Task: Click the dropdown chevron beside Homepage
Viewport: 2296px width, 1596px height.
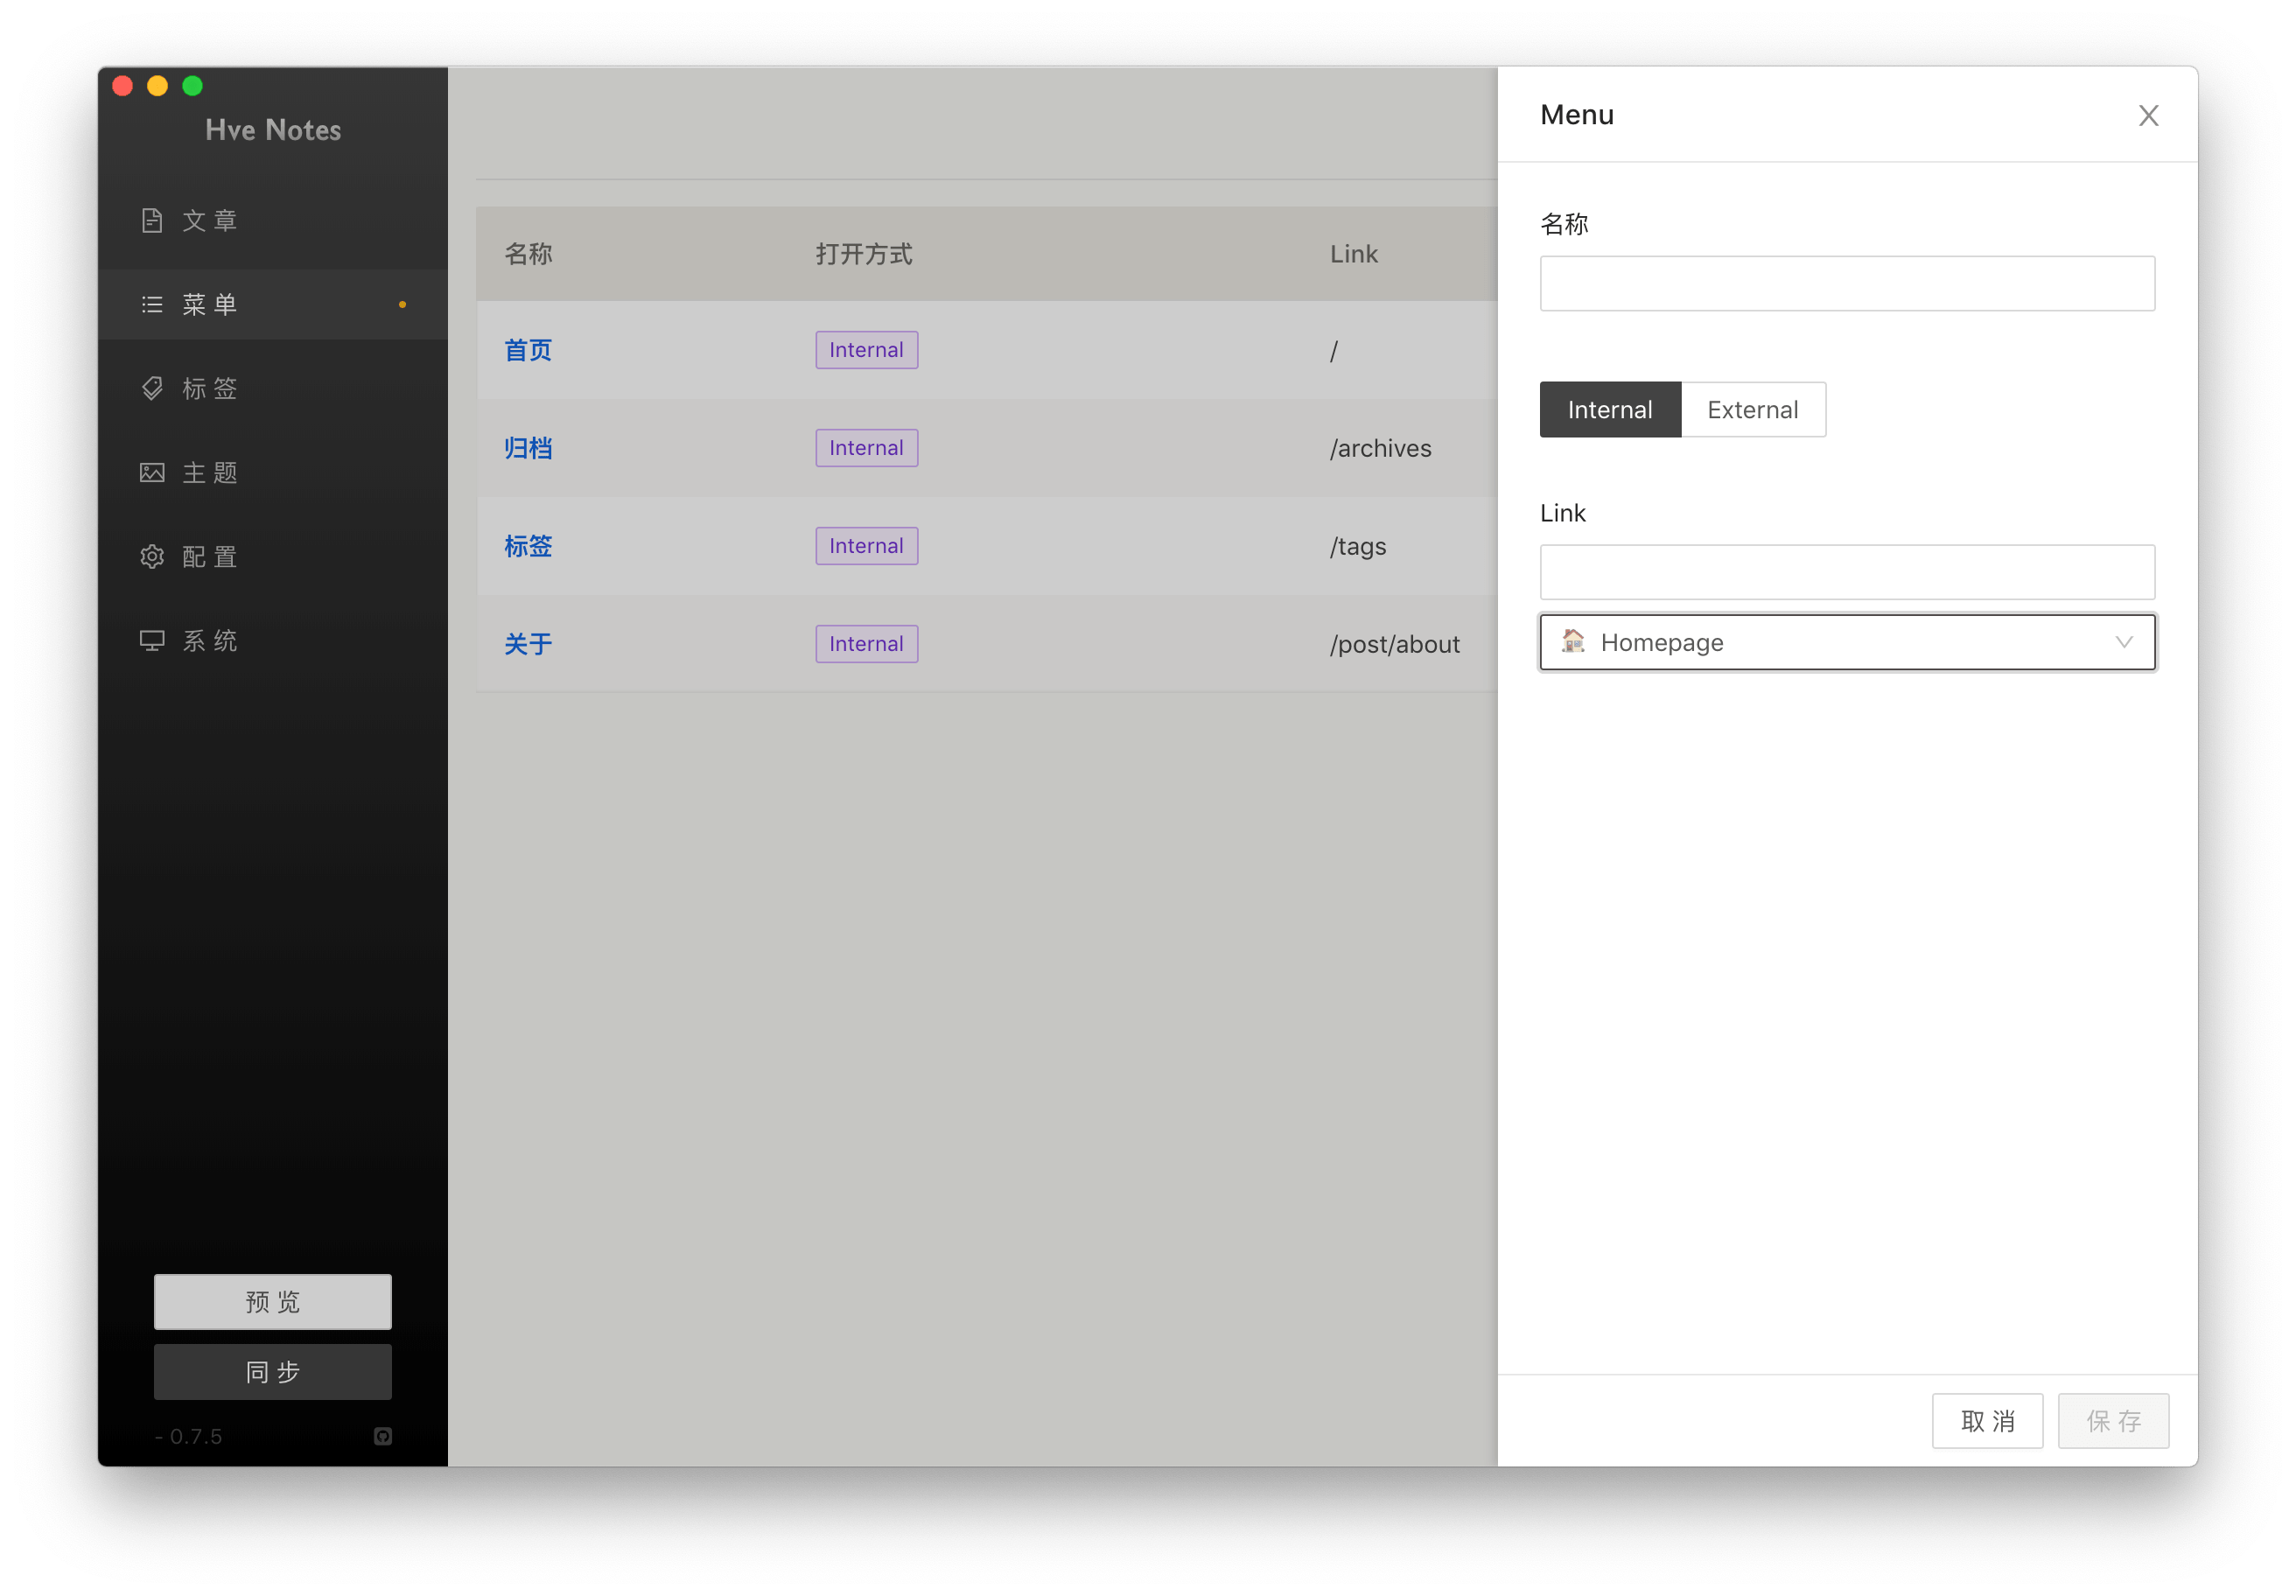Action: 2124,642
